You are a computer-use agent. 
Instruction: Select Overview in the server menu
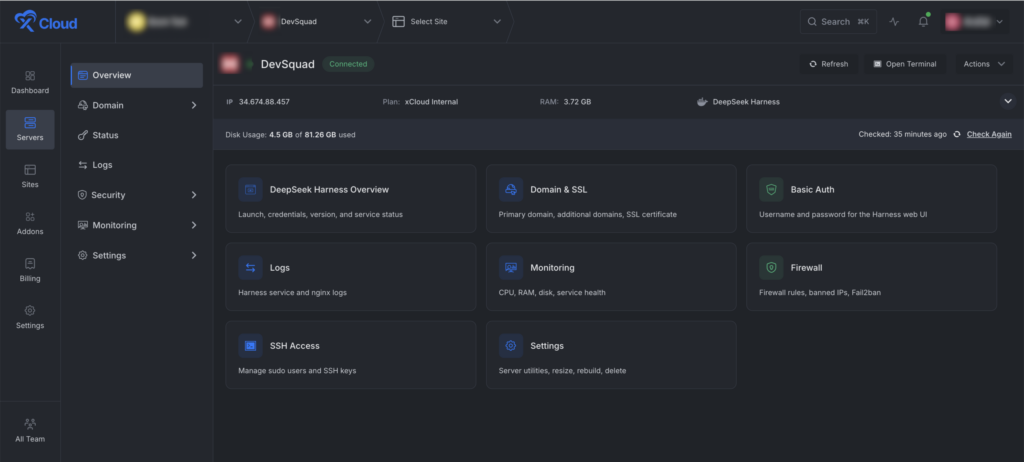136,75
